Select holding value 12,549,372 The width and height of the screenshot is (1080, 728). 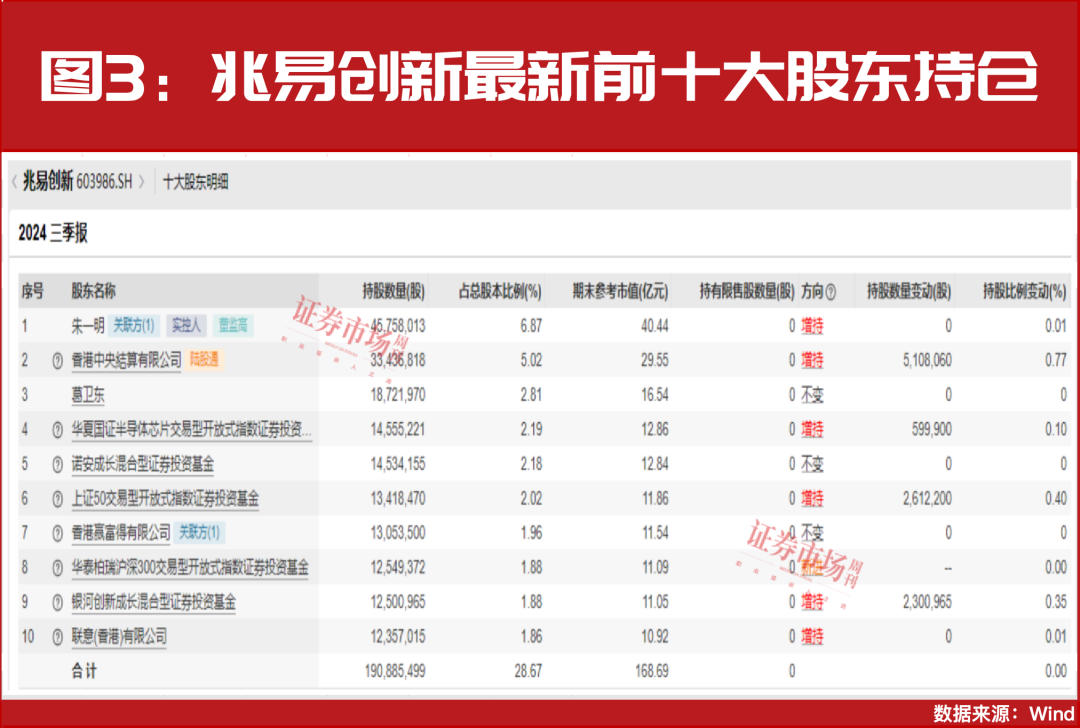tap(398, 568)
